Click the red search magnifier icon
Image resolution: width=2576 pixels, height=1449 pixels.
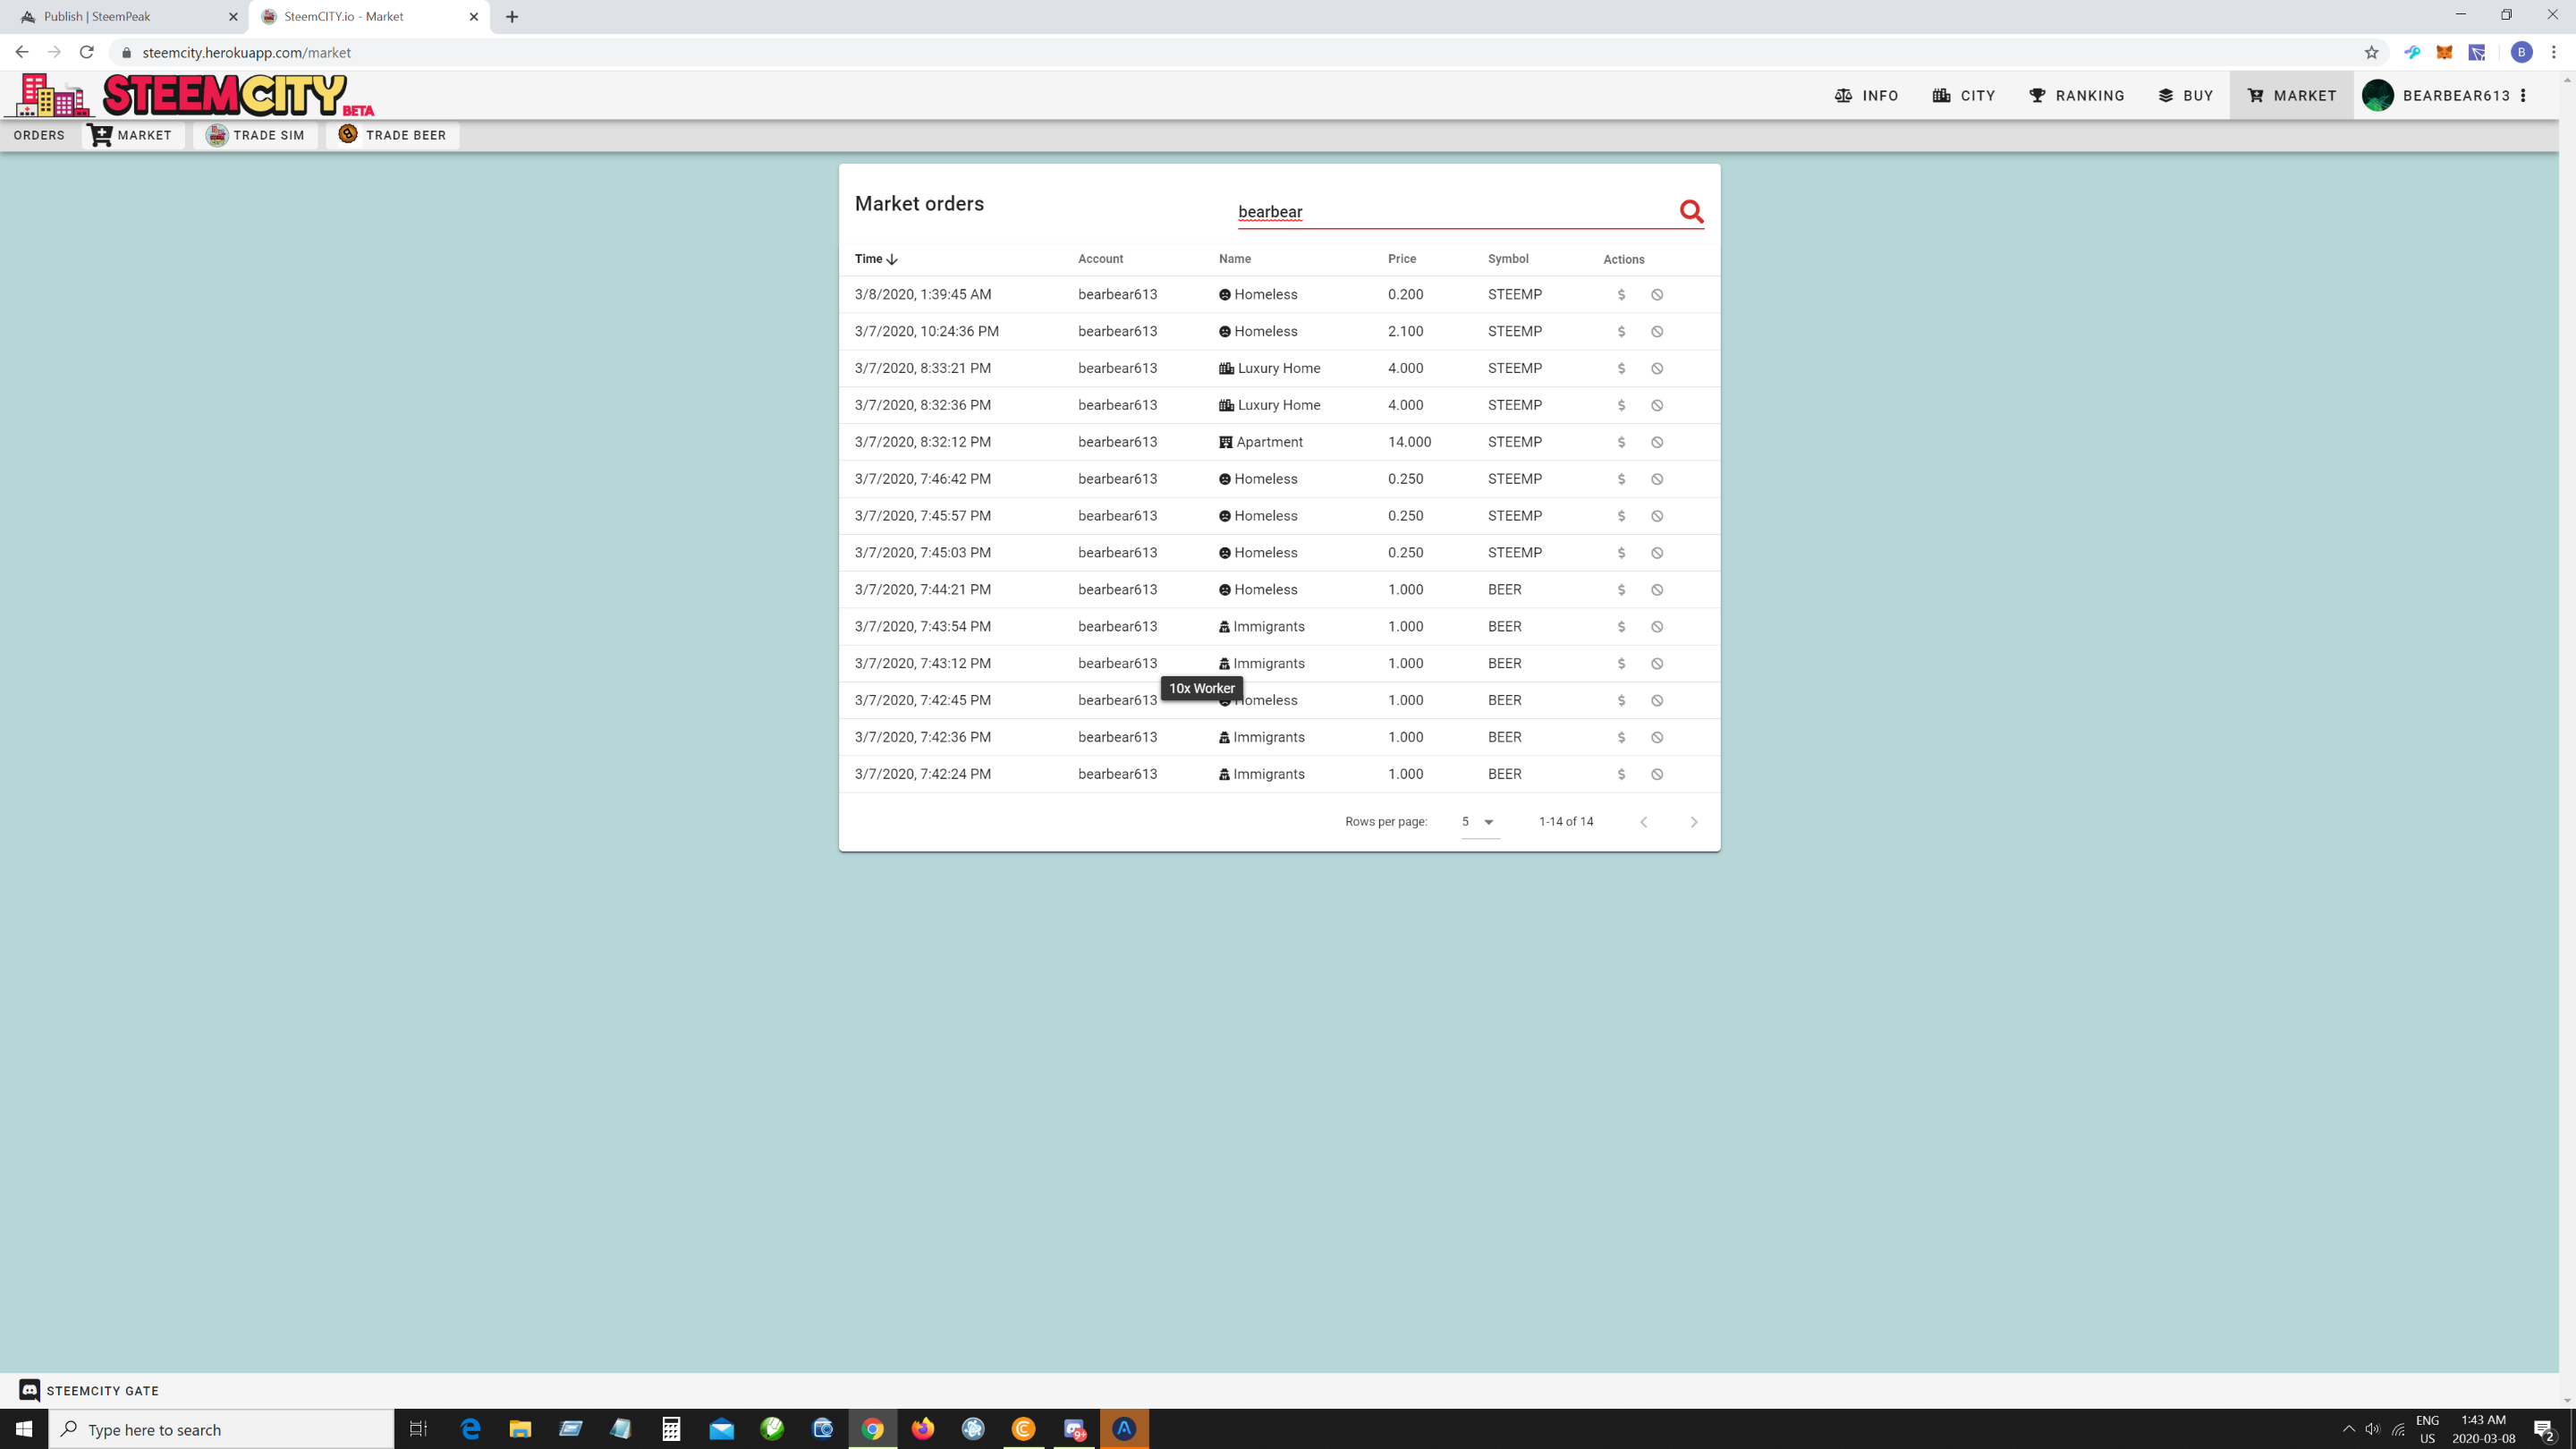point(1691,211)
